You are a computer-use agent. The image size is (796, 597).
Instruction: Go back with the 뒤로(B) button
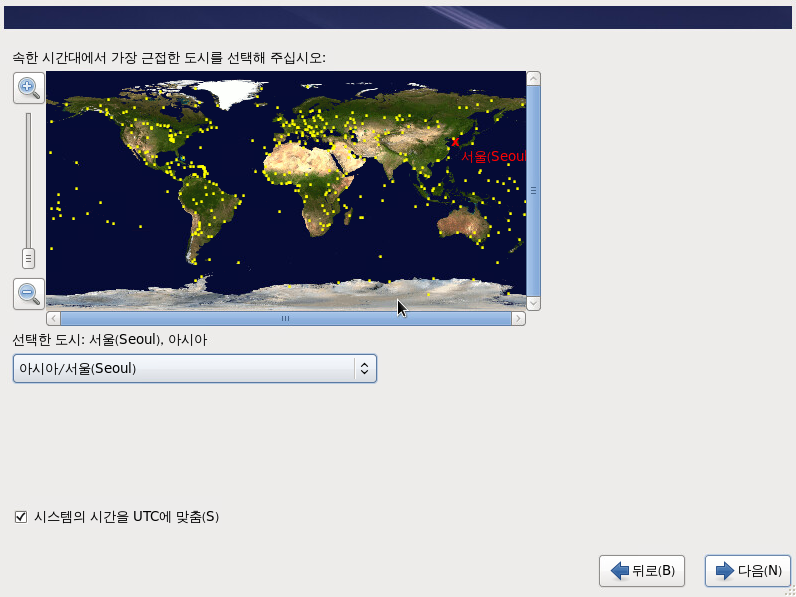click(x=642, y=571)
